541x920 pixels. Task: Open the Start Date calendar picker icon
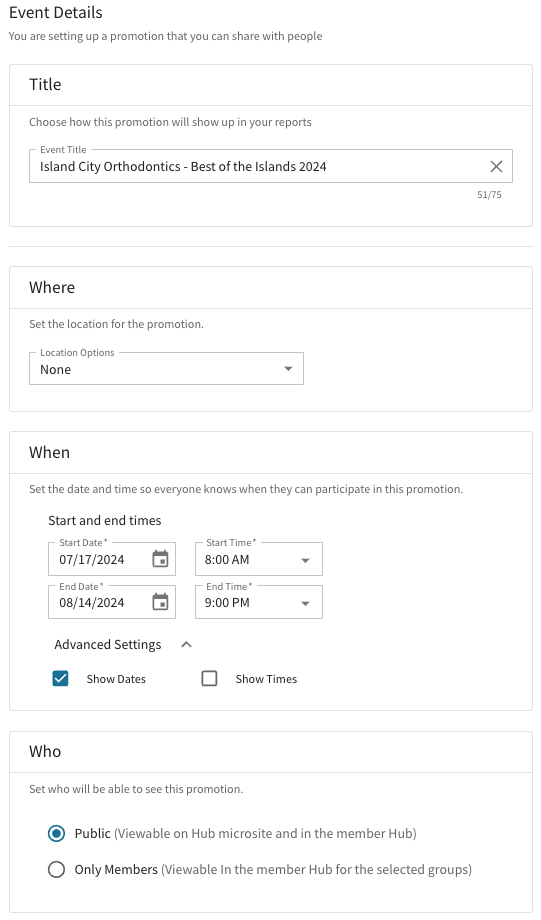160,559
